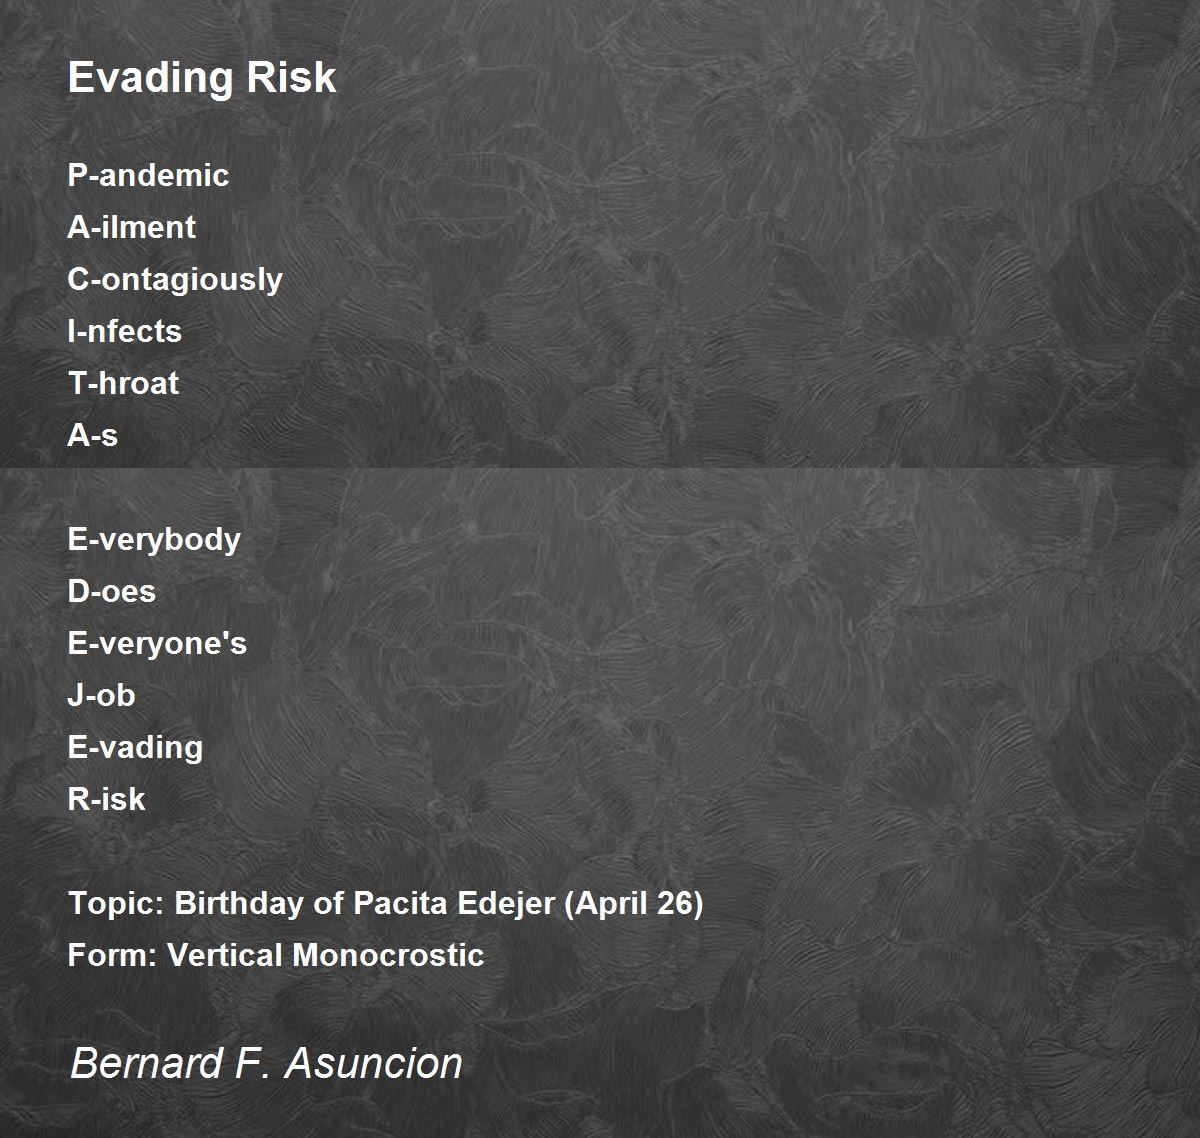Click the D-oes line
The image size is (1200, 1138).
point(112,591)
